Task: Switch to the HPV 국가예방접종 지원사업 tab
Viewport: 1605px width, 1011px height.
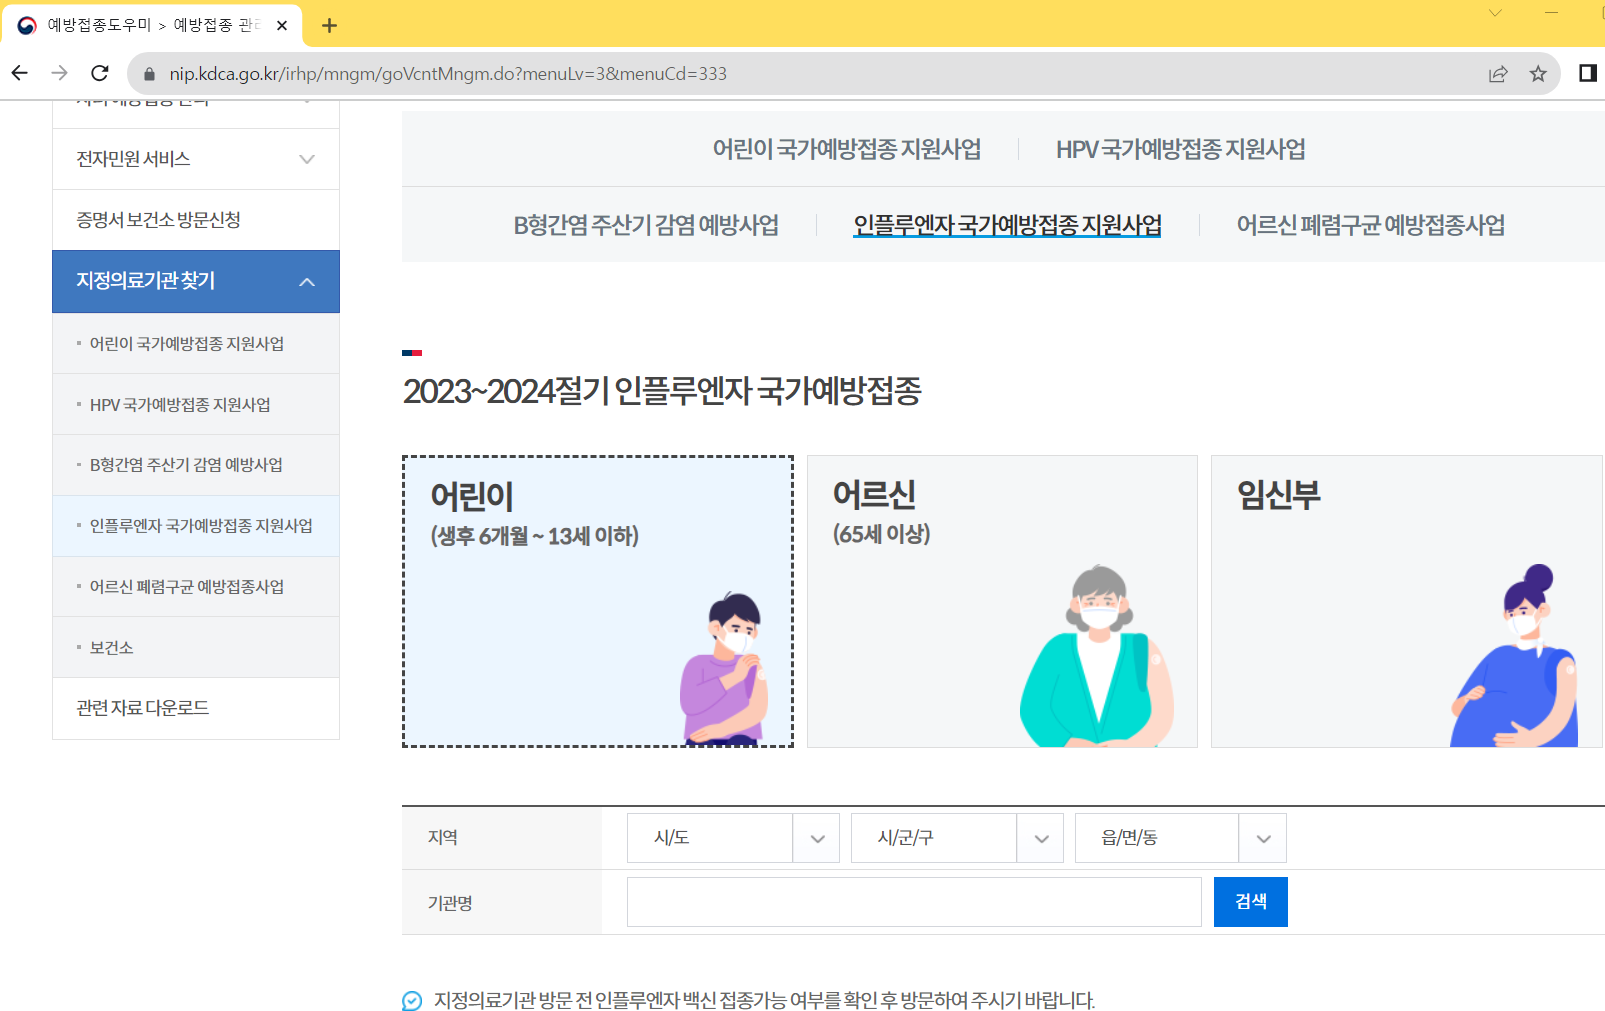Action: point(1181,149)
